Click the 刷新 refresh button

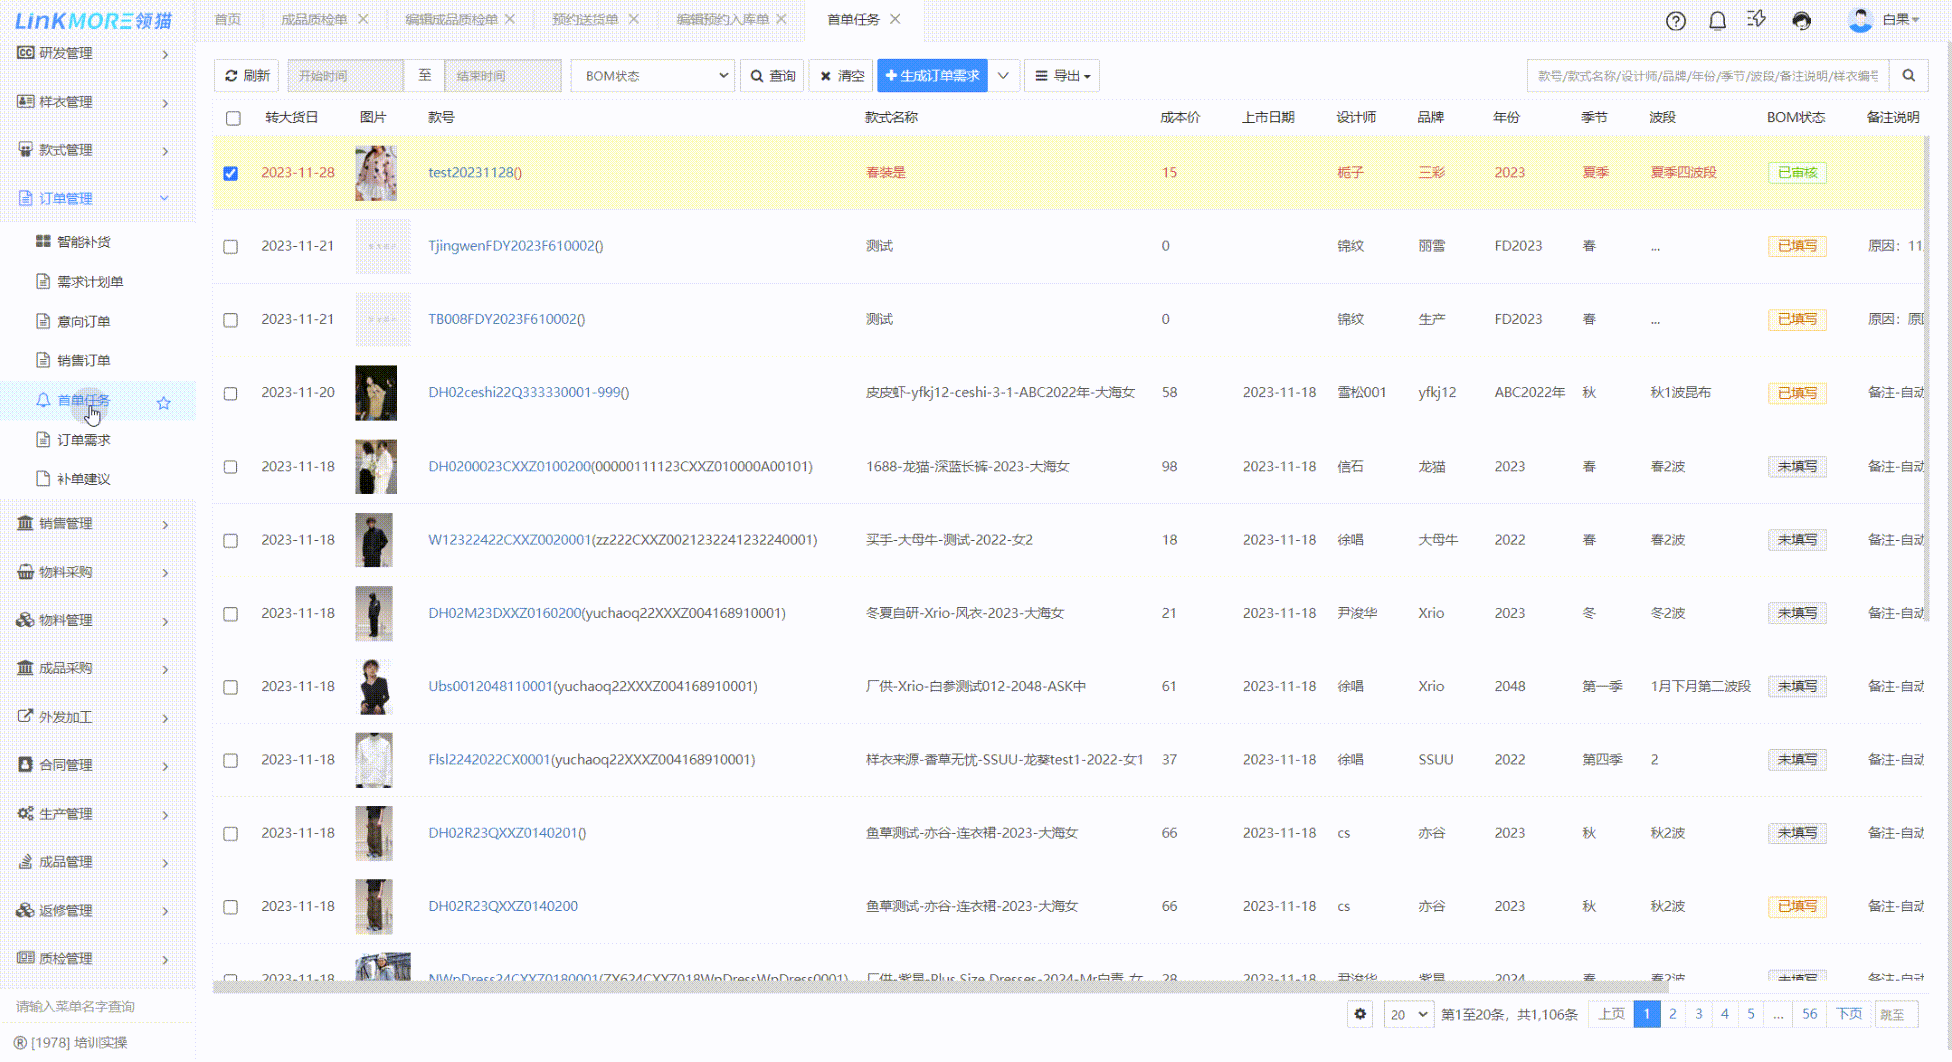coord(247,76)
